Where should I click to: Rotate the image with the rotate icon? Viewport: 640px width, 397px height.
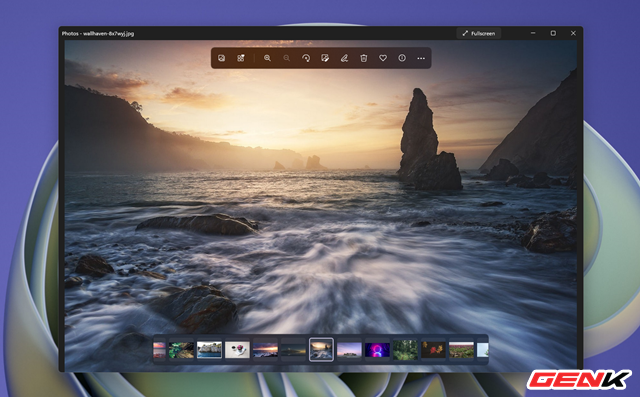click(x=306, y=58)
